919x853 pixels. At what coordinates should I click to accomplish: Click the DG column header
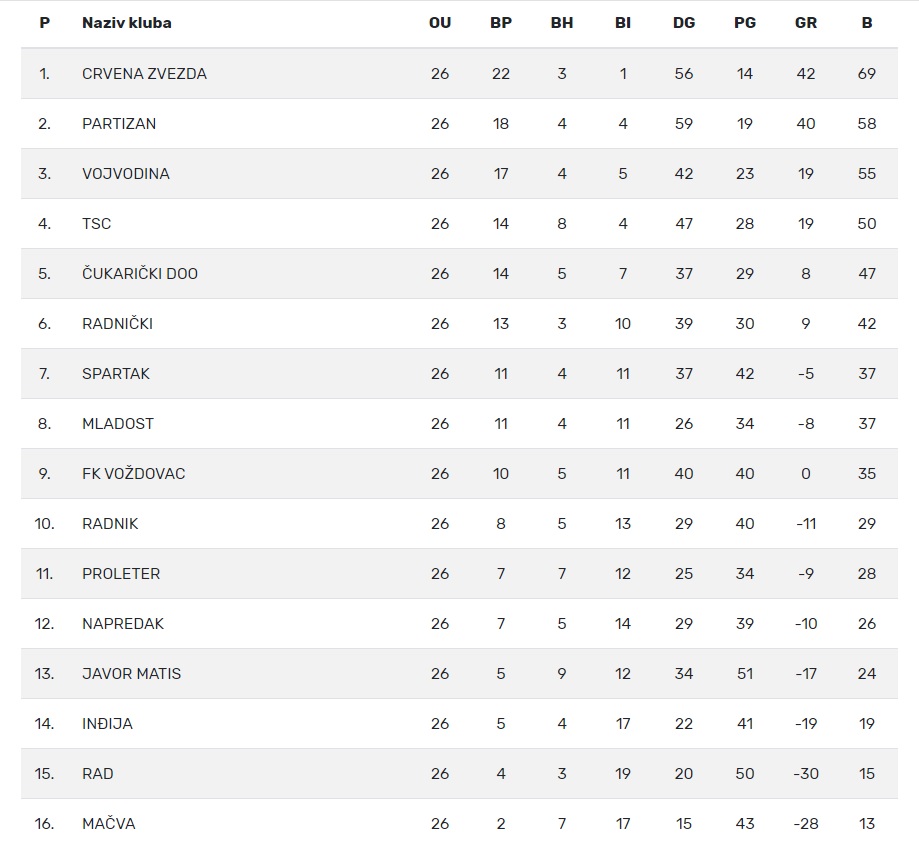coord(684,23)
